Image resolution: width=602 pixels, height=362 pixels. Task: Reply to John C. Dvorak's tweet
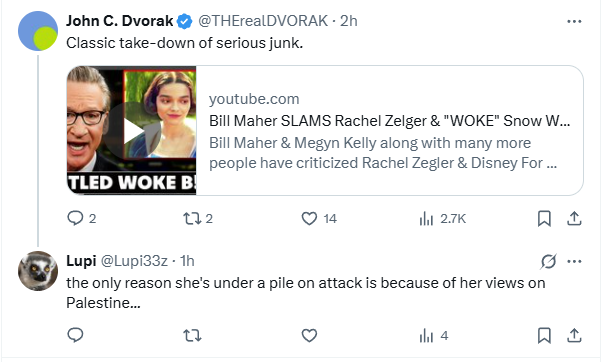75,218
